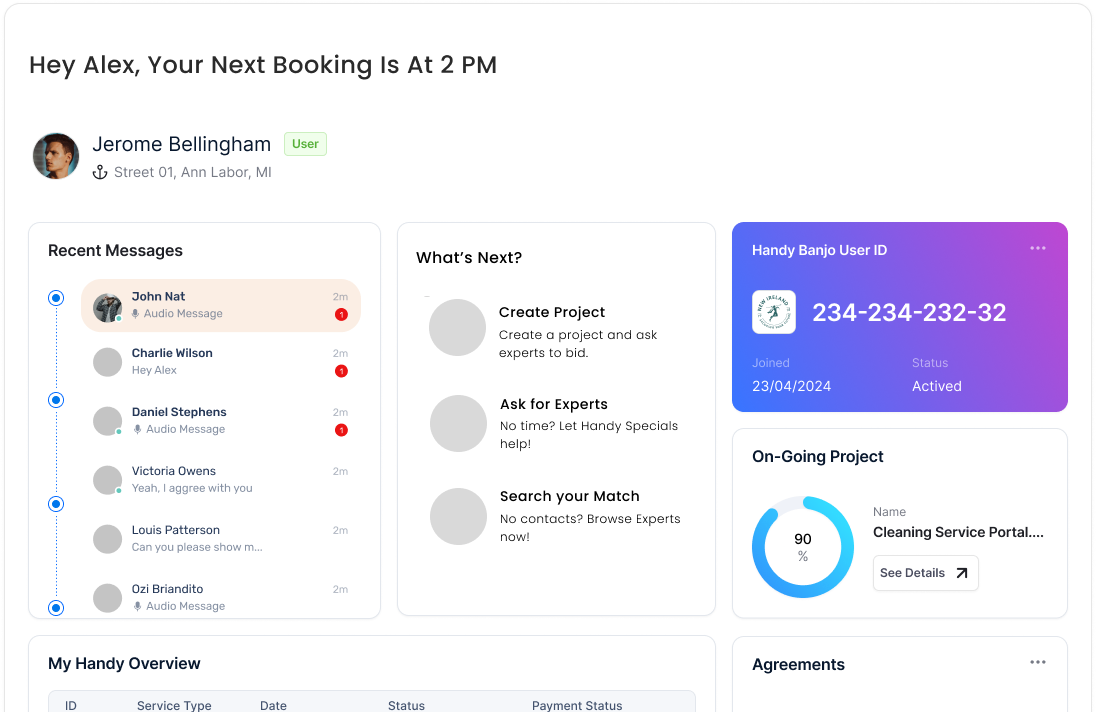Select the timeline dot beside John Nat
1096x712 pixels.
pos(56,298)
